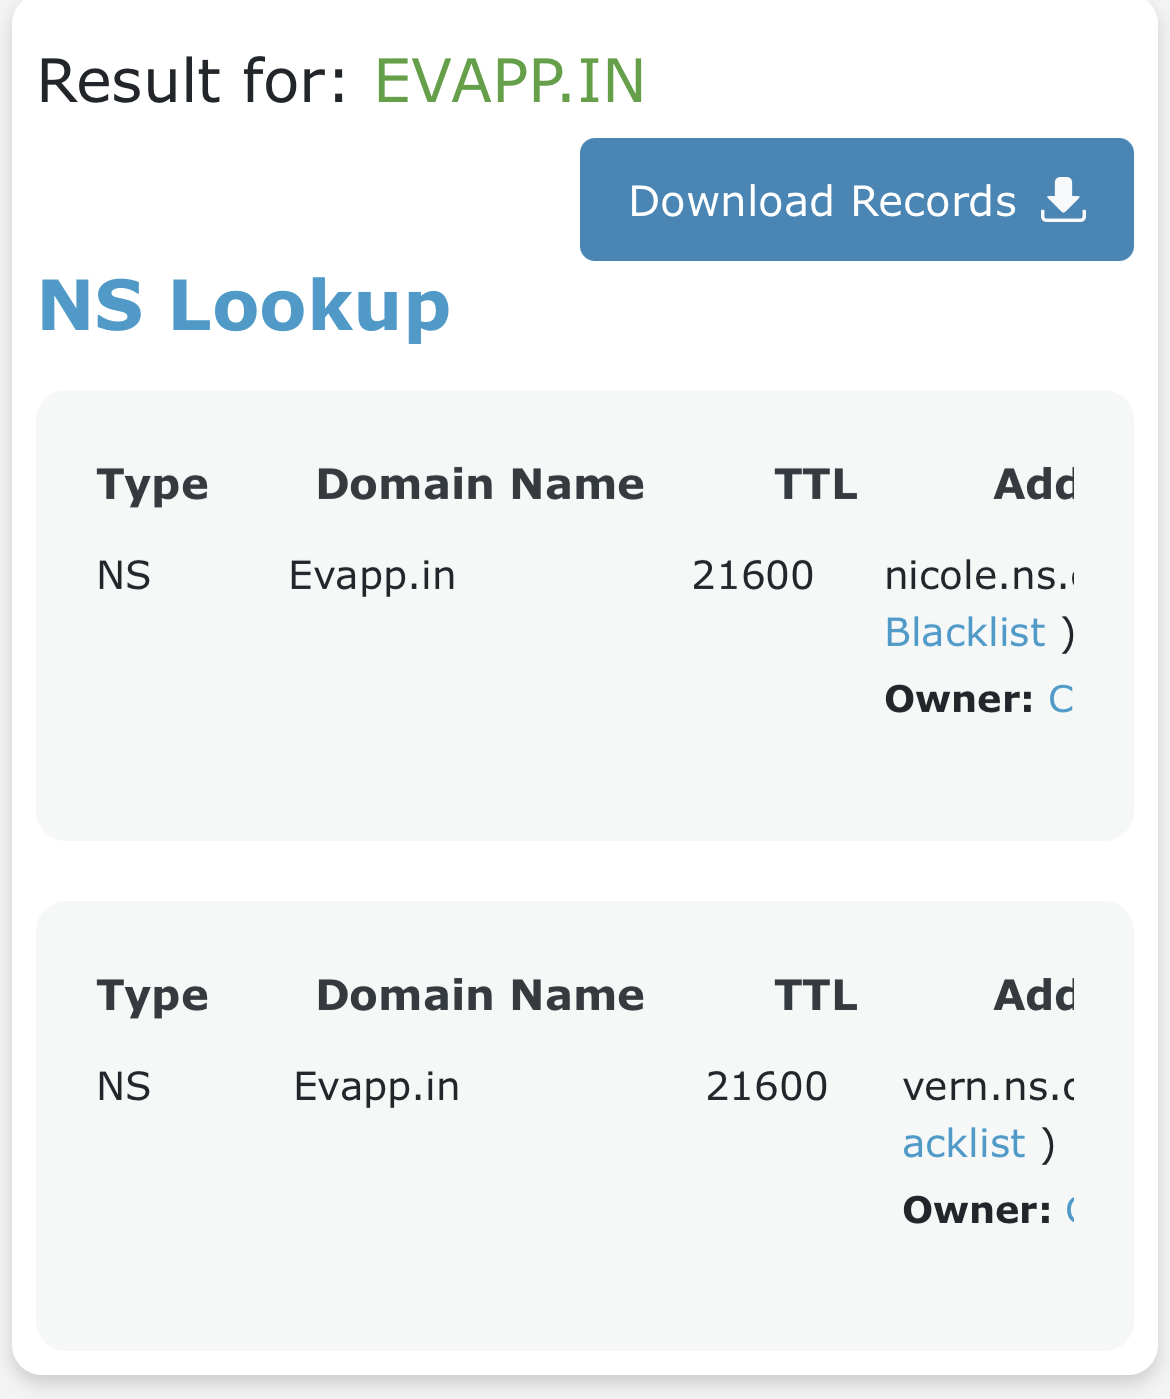
Task: Click the TTL header in second table
Action: [815, 996]
